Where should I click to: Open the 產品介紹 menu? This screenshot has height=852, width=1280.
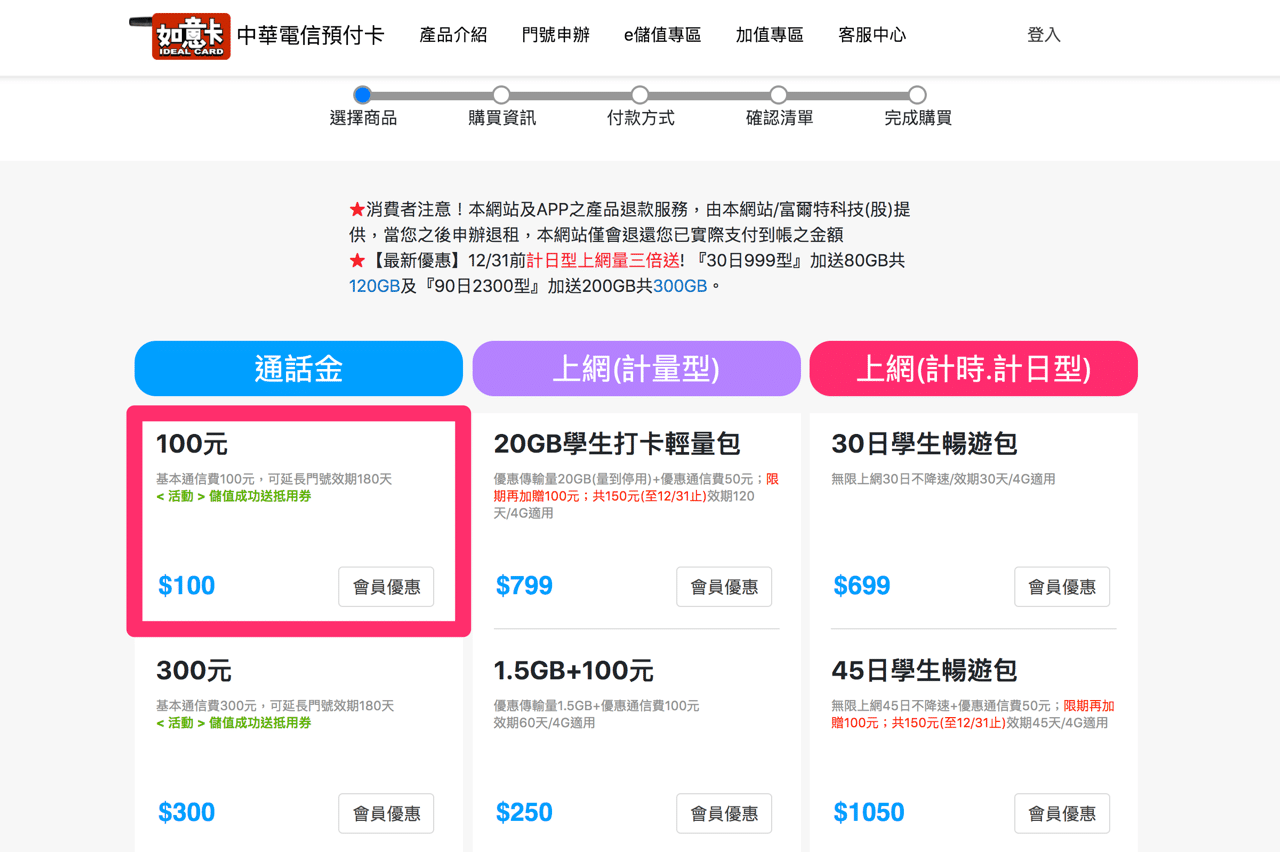(x=453, y=35)
